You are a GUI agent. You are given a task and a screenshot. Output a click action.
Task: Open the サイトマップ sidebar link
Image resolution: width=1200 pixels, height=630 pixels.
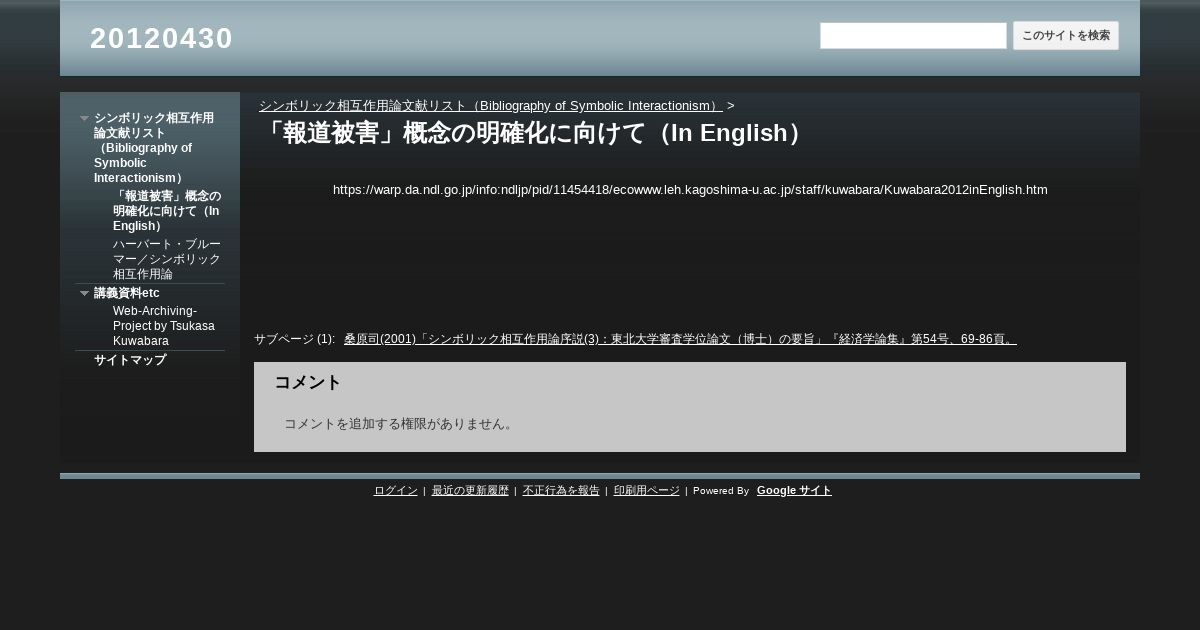130,360
